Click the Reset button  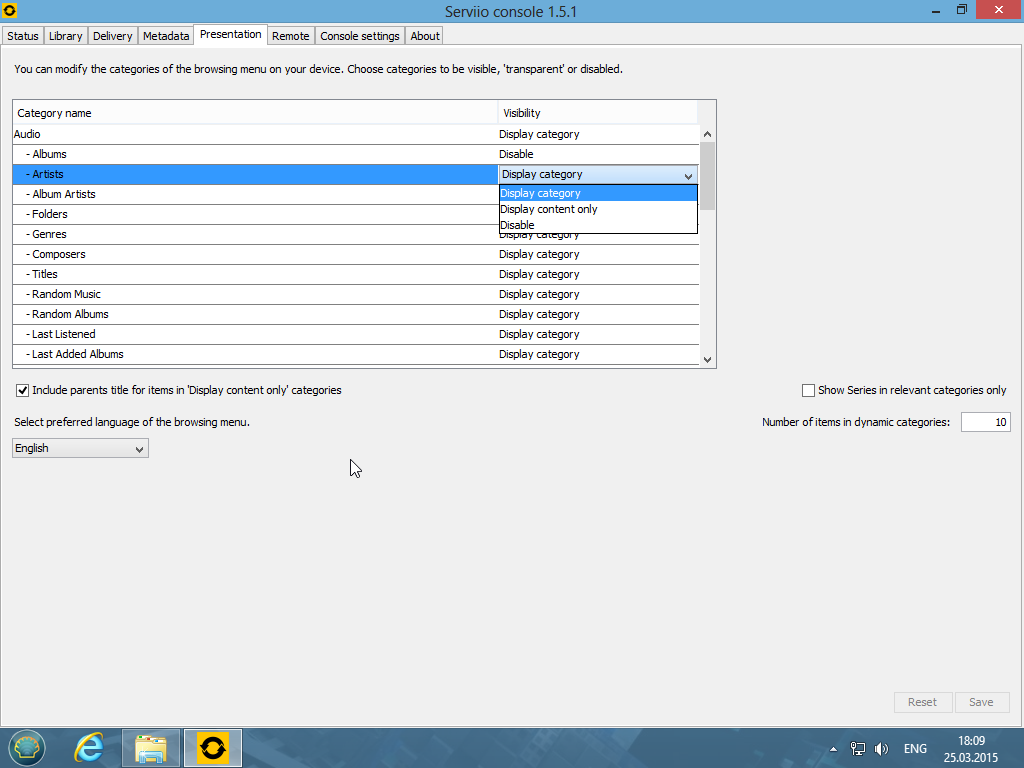pyautogui.click(x=922, y=702)
